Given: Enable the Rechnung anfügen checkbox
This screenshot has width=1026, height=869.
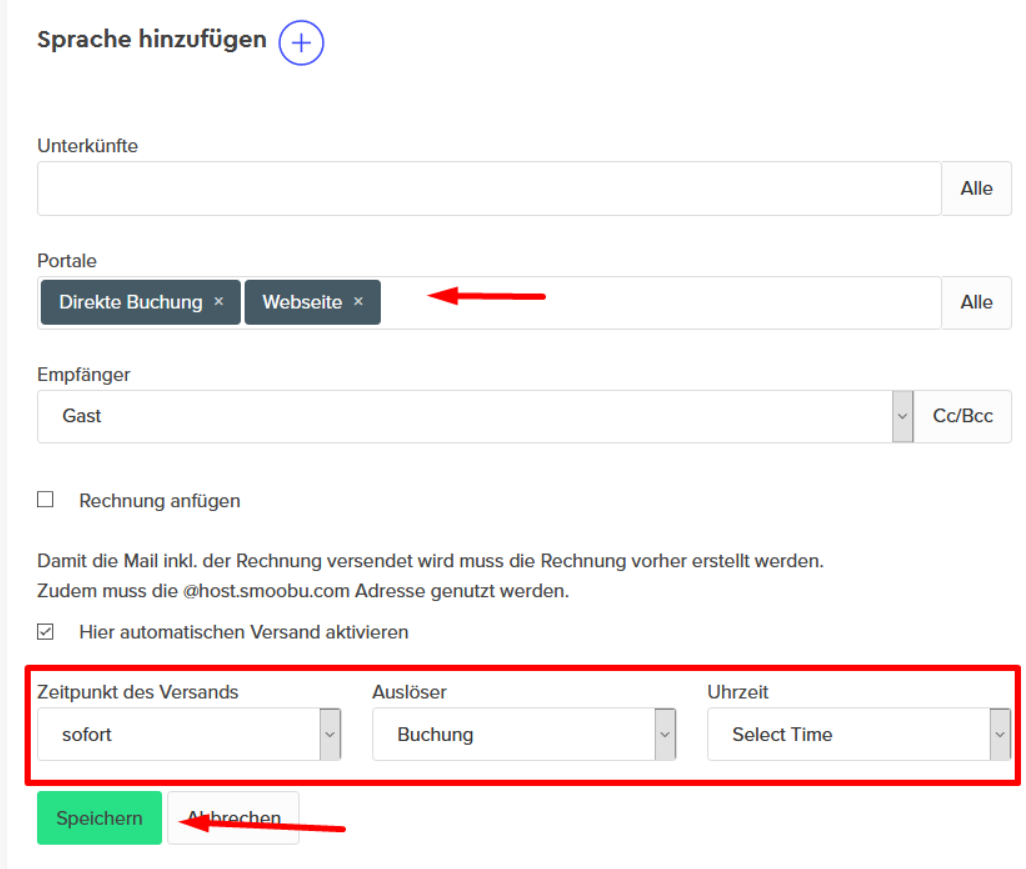Looking at the screenshot, I should coord(45,500).
